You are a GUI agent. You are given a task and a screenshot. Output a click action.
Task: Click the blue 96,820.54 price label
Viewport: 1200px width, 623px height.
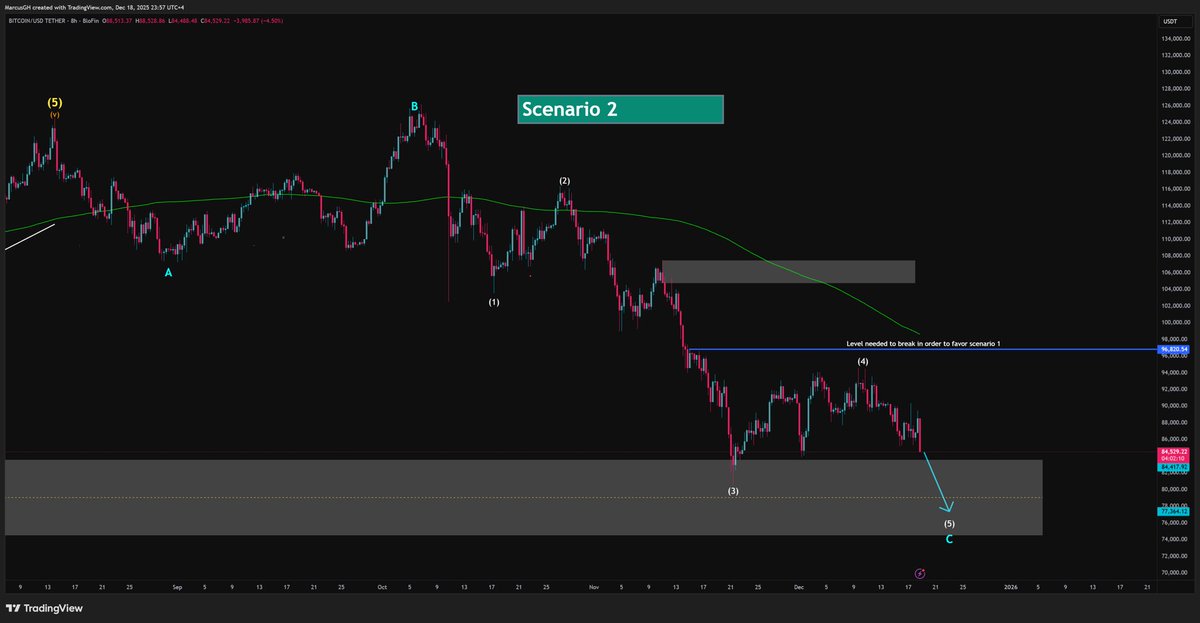coord(1173,351)
